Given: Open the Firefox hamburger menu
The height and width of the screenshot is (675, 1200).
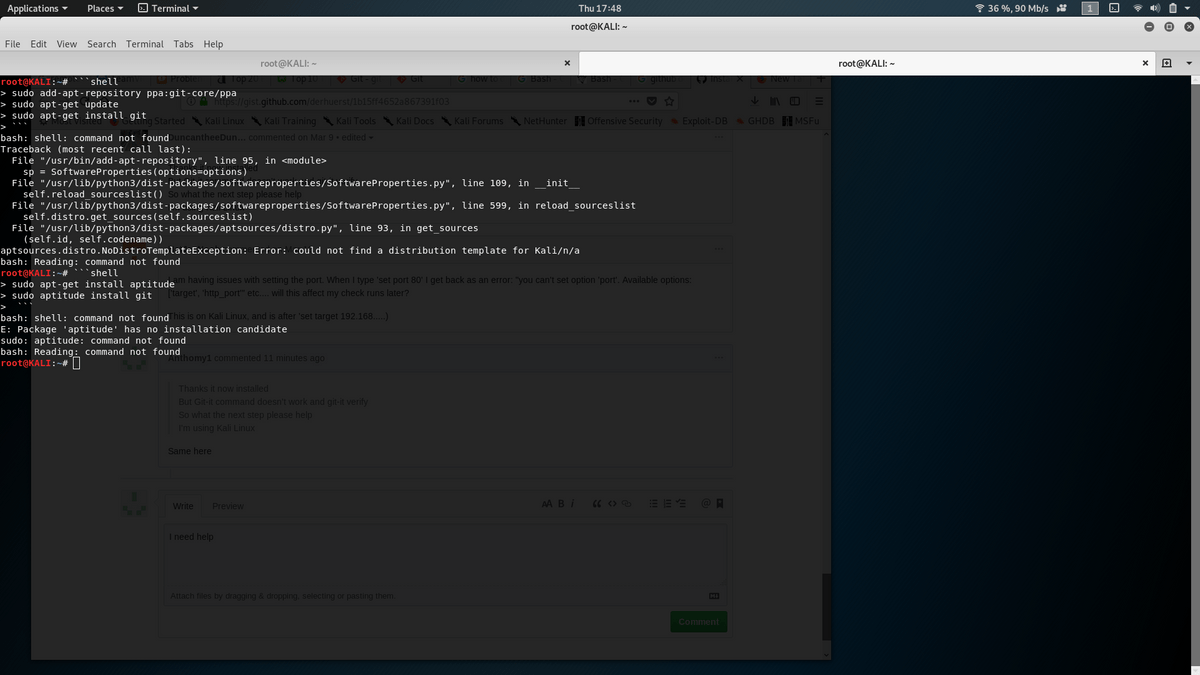Looking at the screenshot, I should click(x=818, y=101).
